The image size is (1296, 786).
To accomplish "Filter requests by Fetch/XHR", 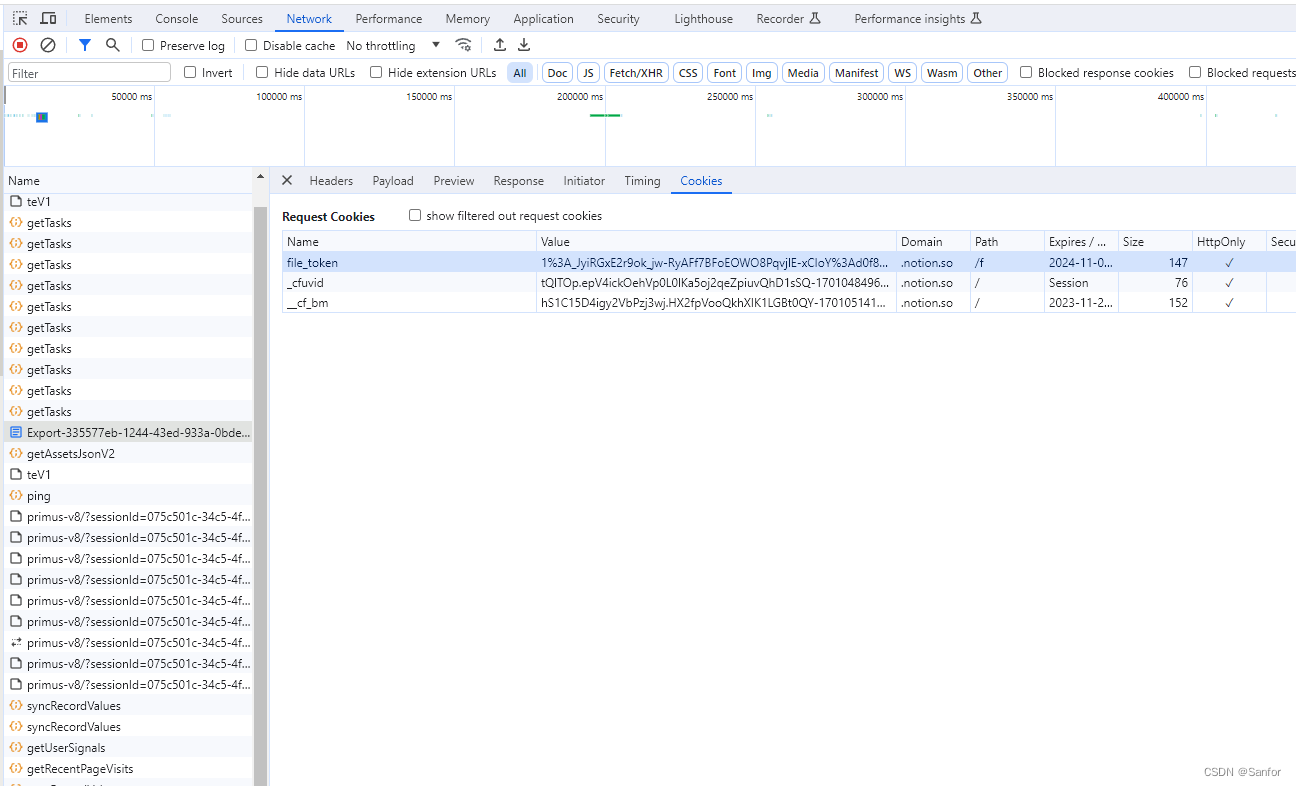I will (635, 71).
